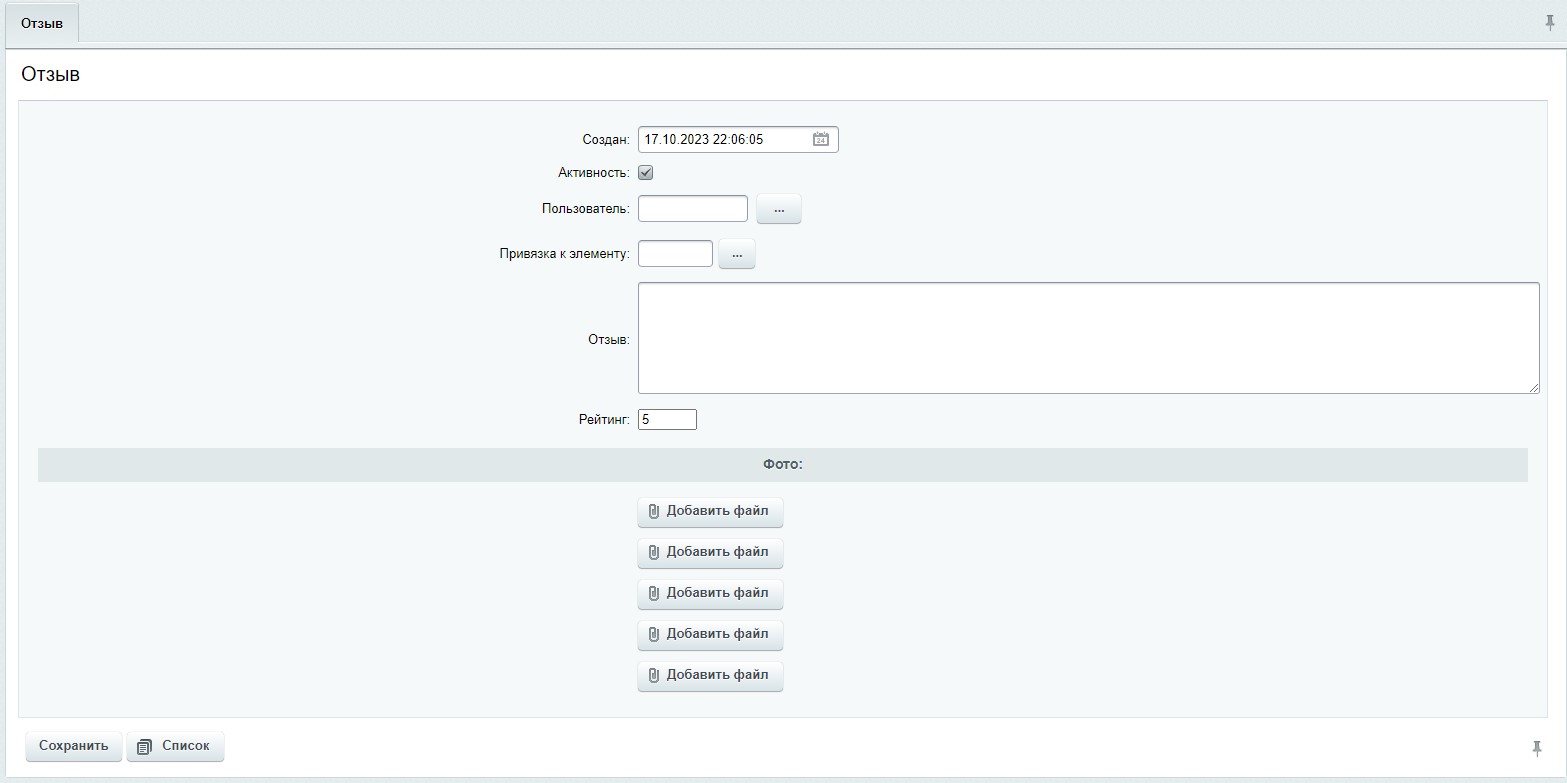Open element picker next to Привязка к элементу

737,254
